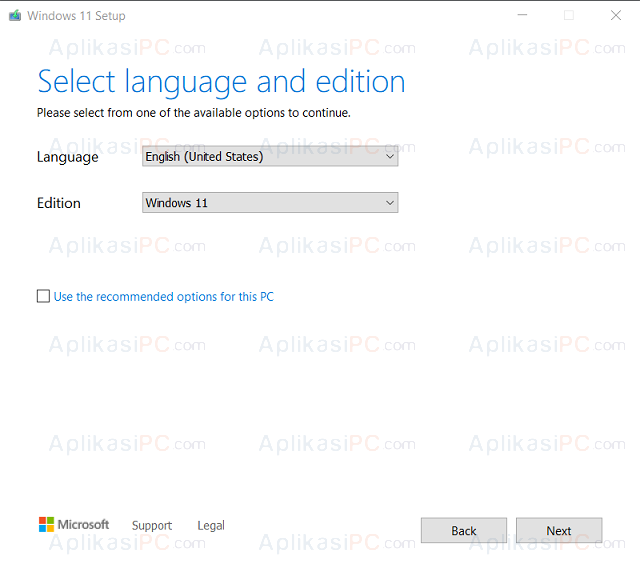Screen dimensions: 640x568
Task: Click the 'Language' field label
Action: pos(67,158)
